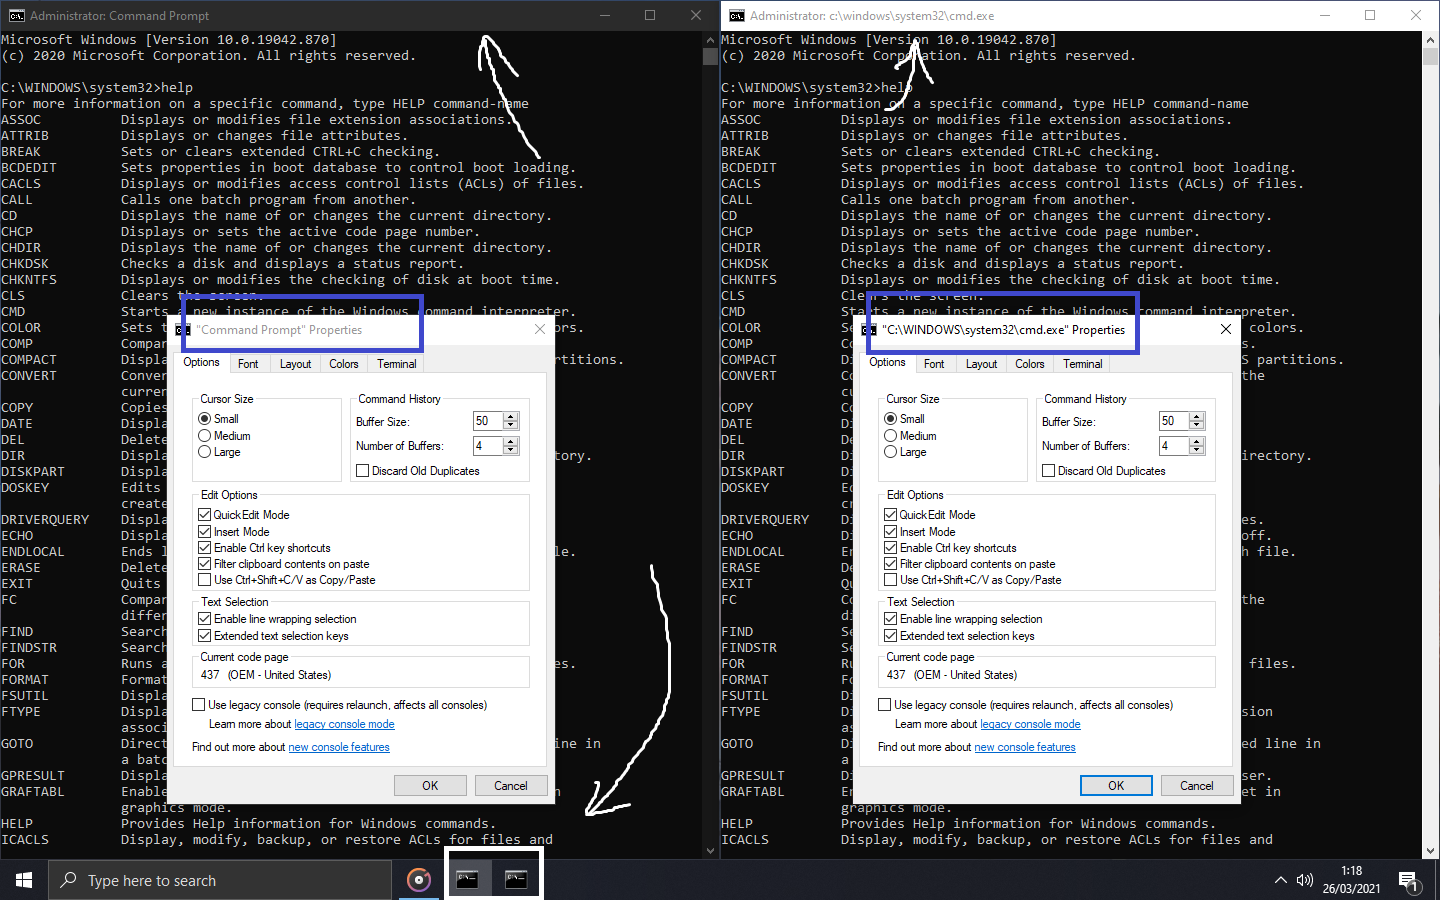Show hidden tray icons chevron
The width and height of the screenshot is (1440, 900).
pos(1280,880)
